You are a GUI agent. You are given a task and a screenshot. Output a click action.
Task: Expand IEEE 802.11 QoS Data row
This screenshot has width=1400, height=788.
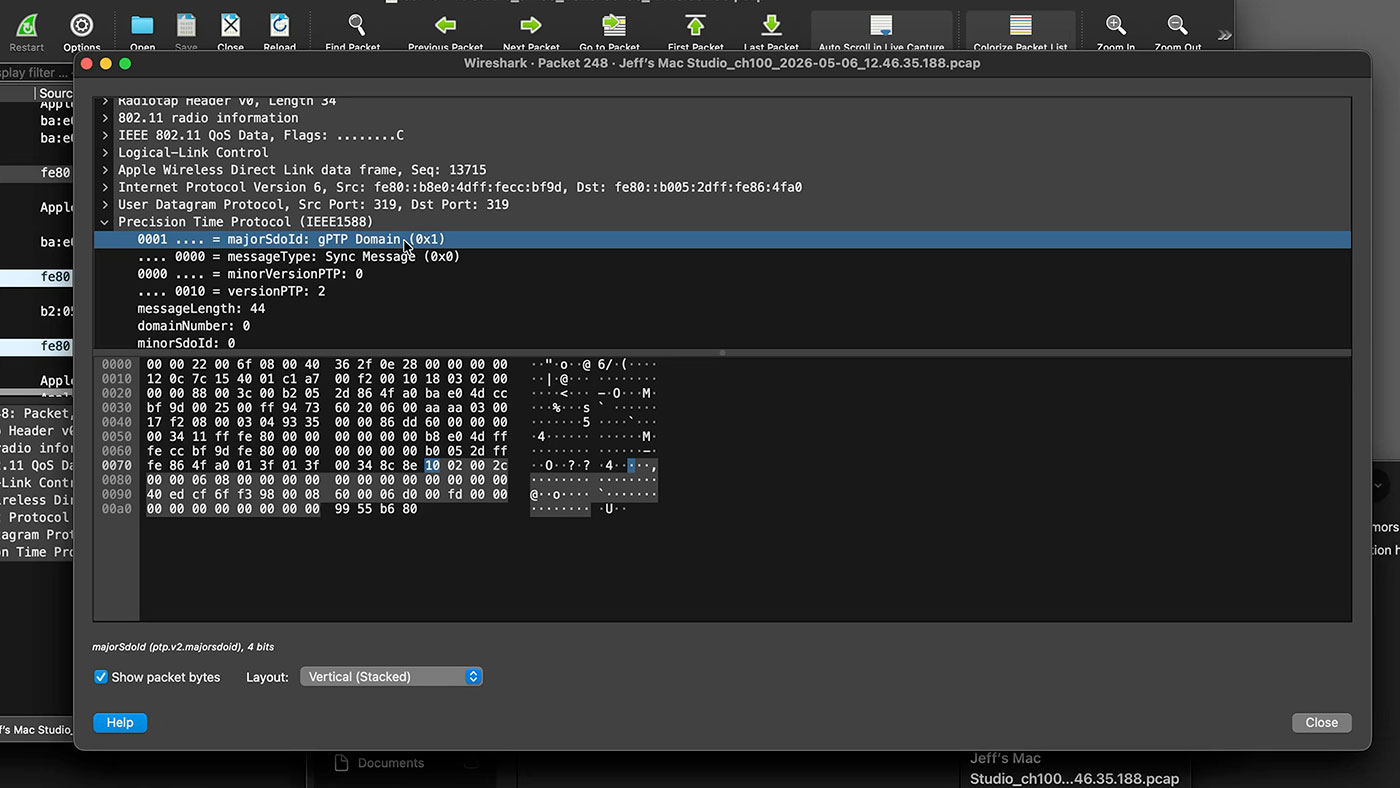pyautogui.click(x=105, y=135)
